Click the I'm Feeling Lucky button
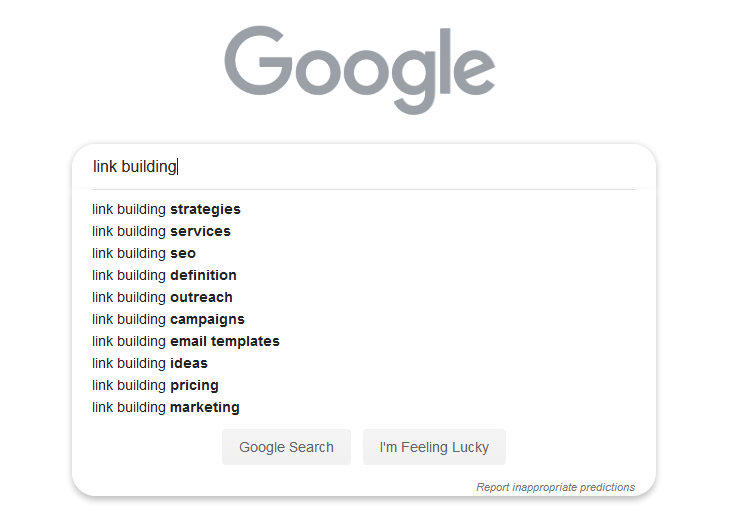The height and width of the screenshot is (530, 732). tap(434, 447)
